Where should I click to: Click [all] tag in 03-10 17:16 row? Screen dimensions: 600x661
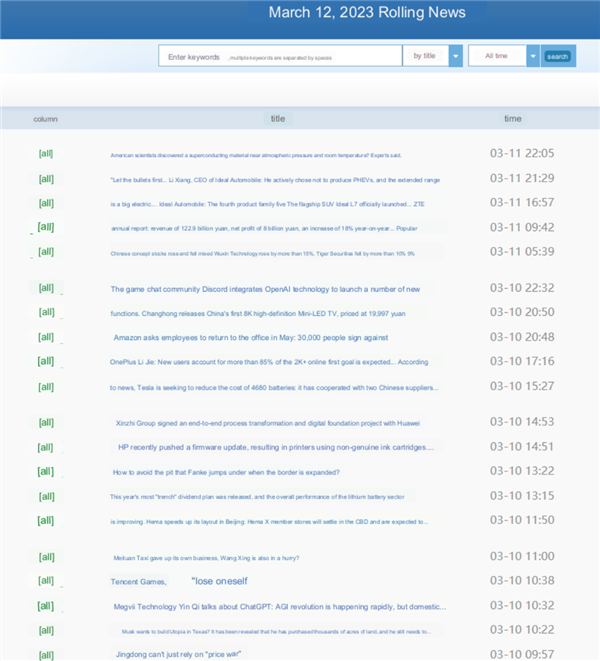(x=46, y=361)
